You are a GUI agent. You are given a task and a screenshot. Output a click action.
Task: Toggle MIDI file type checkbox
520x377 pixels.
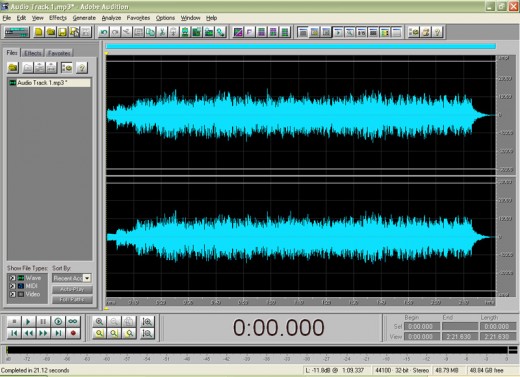(x=12, y=286)
